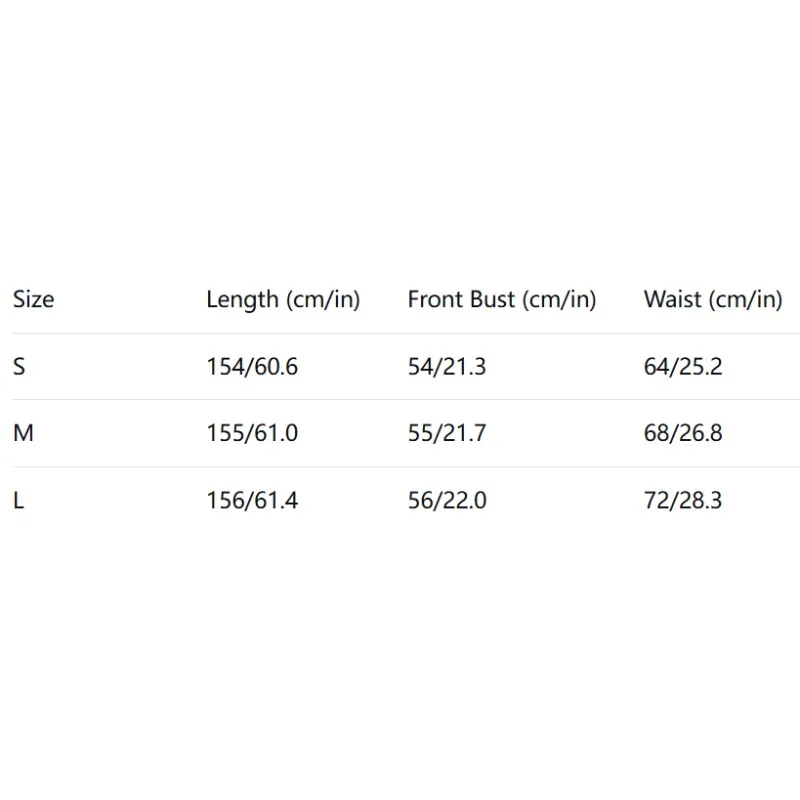Select the S size row label
The width and height of the screenshot is (800, 800).
coord(19,367)
